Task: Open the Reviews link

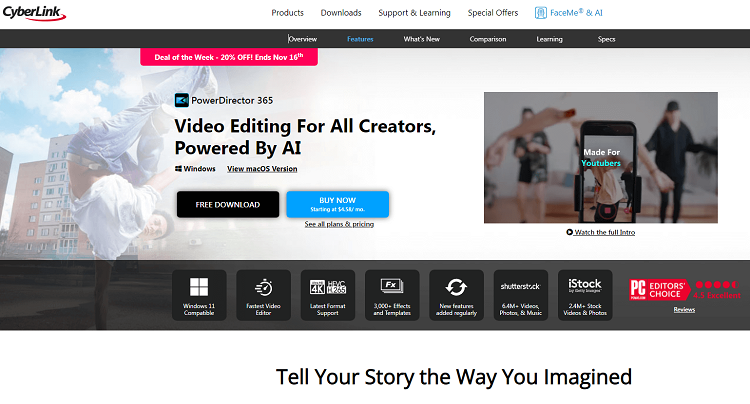Action: pyautogui.click(x=684, y=310)
